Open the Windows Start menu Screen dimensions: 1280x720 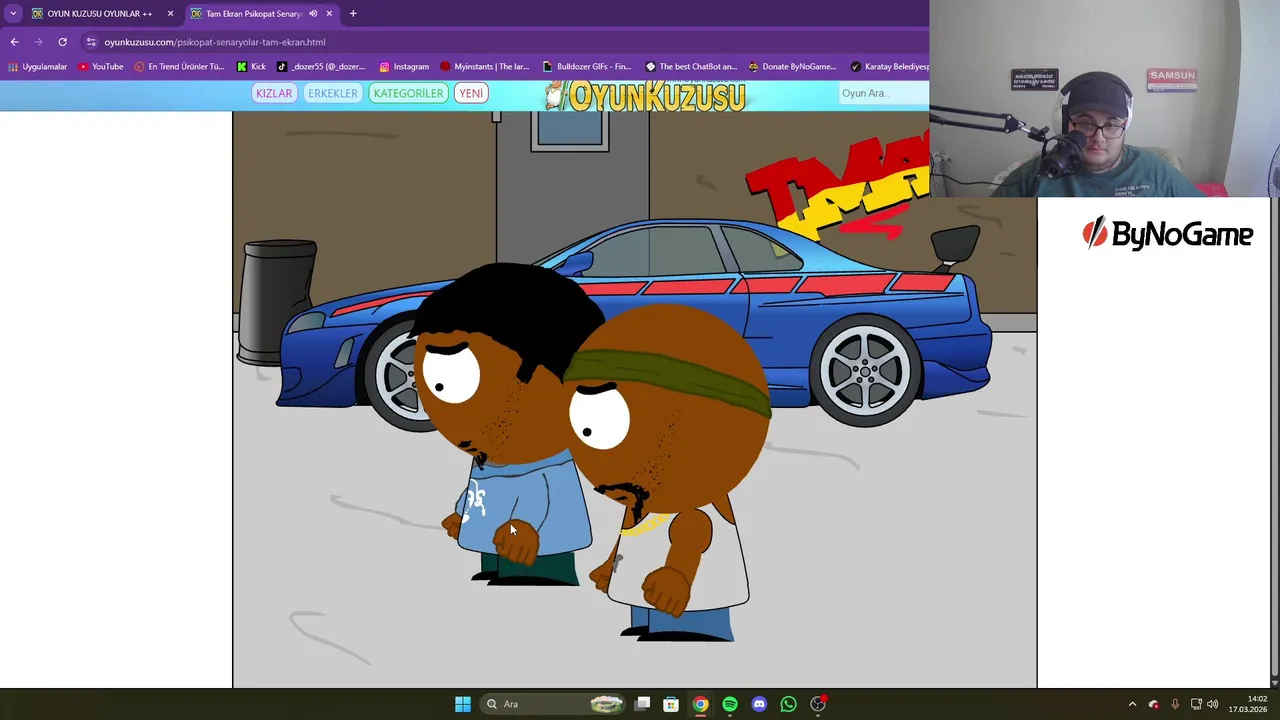pyautogui.click(x=462, y=704)
